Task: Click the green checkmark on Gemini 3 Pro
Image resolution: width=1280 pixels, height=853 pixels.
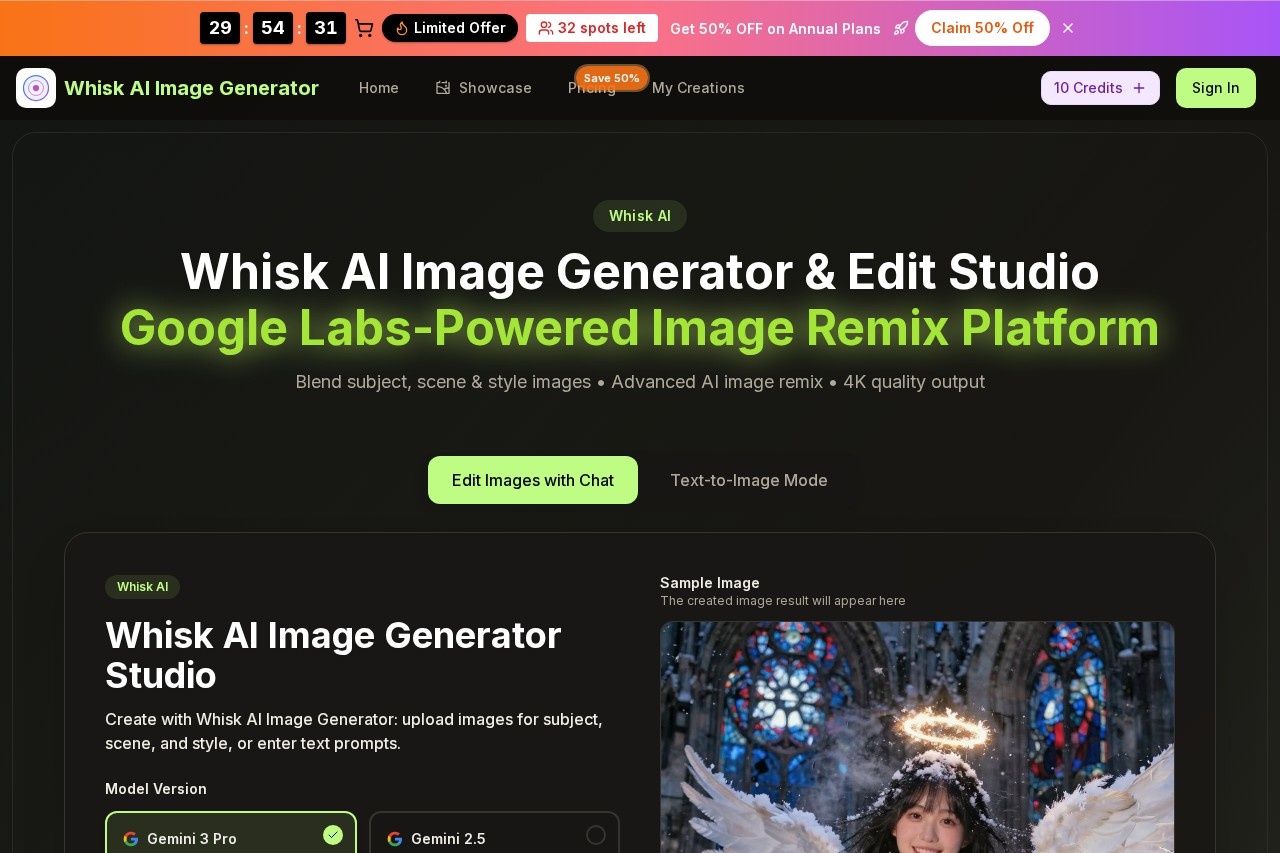Action: click(333, 835)
